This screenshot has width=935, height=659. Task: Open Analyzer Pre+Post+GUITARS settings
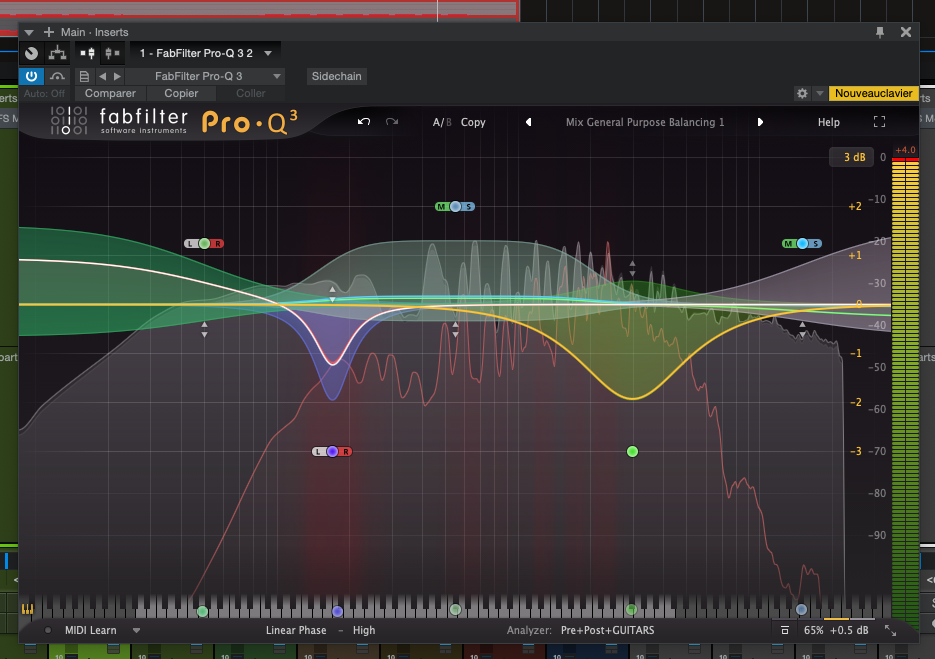tap(608, 630)
